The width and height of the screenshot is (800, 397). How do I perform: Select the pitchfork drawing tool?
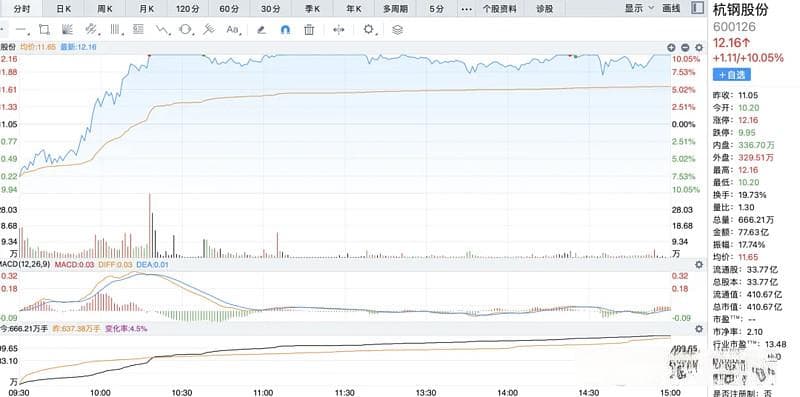[208, 30]
